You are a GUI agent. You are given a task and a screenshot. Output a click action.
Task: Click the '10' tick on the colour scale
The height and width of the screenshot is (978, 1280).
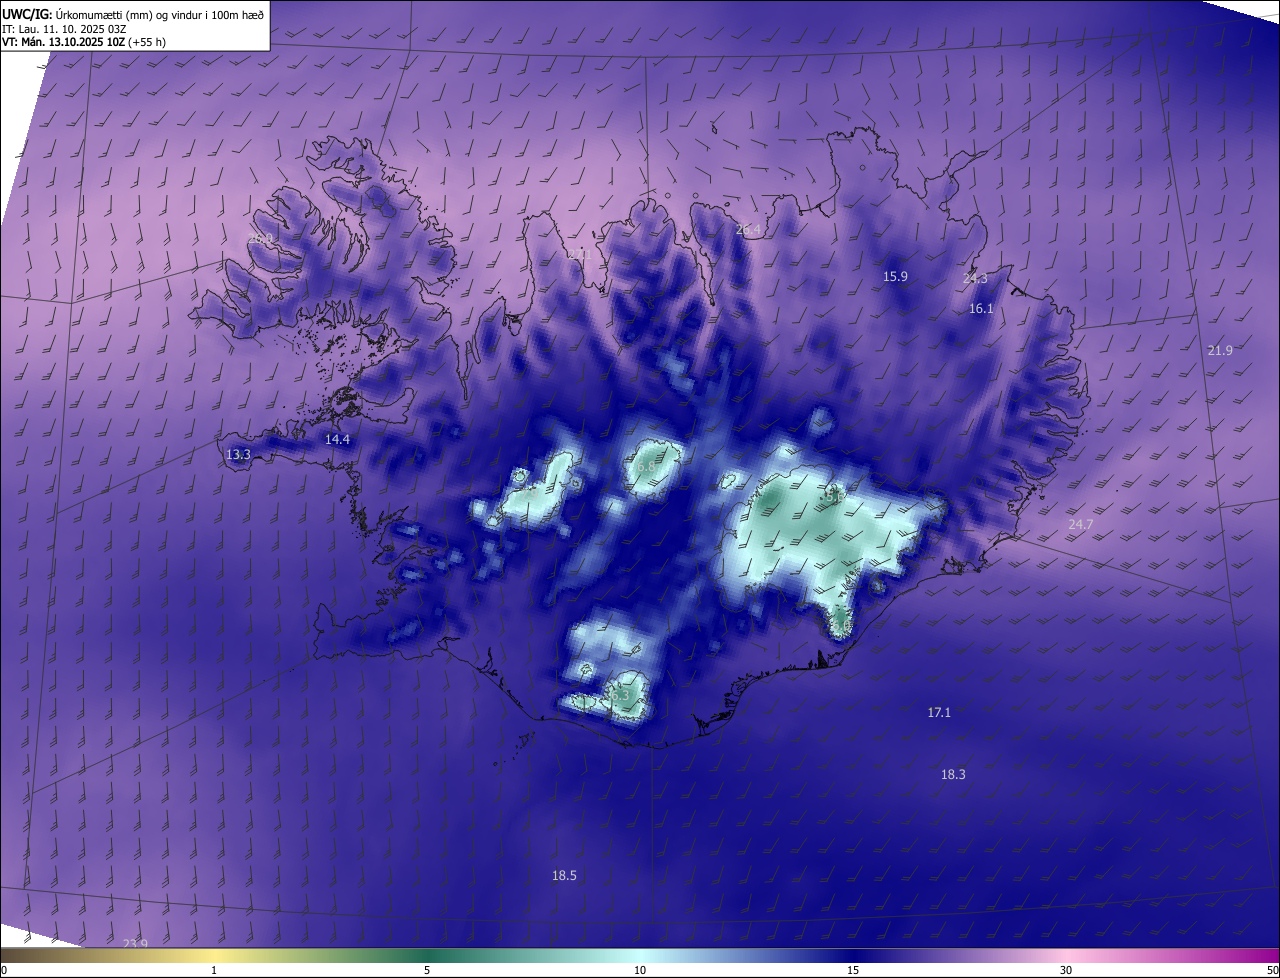640,971
